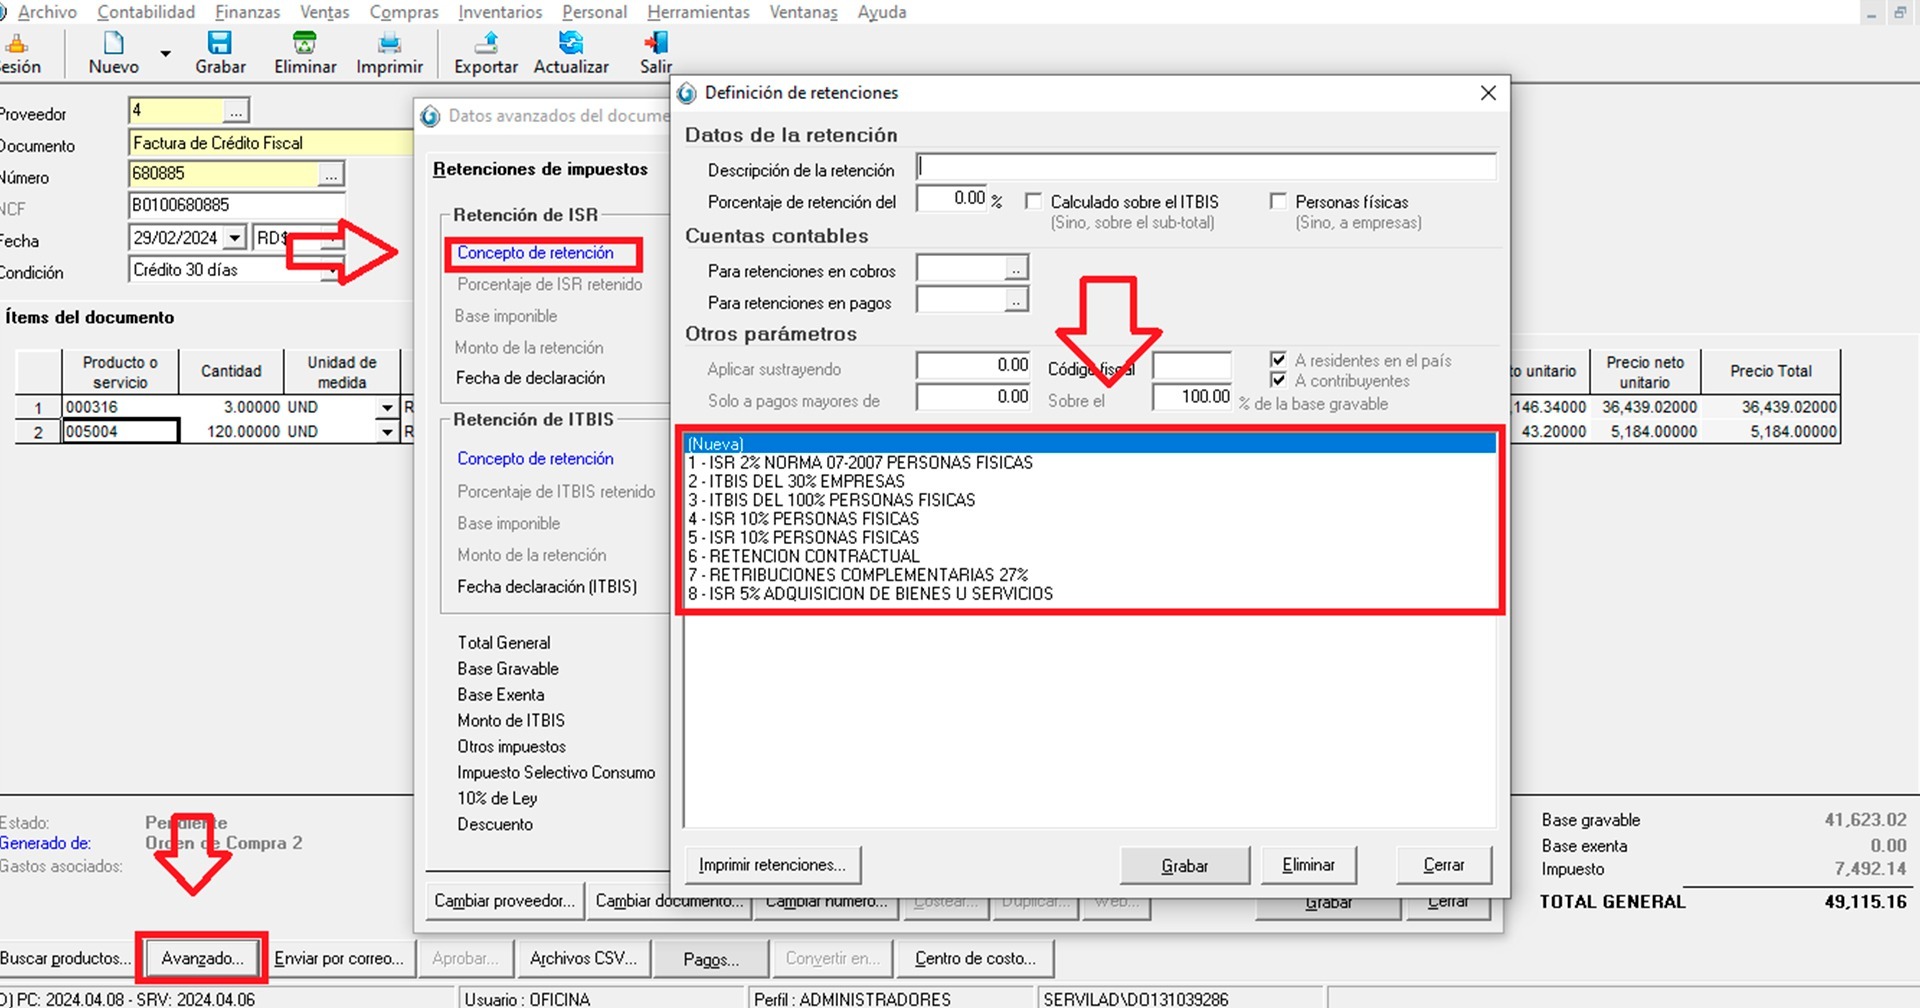Click the Imprimir printer icon

389,44
